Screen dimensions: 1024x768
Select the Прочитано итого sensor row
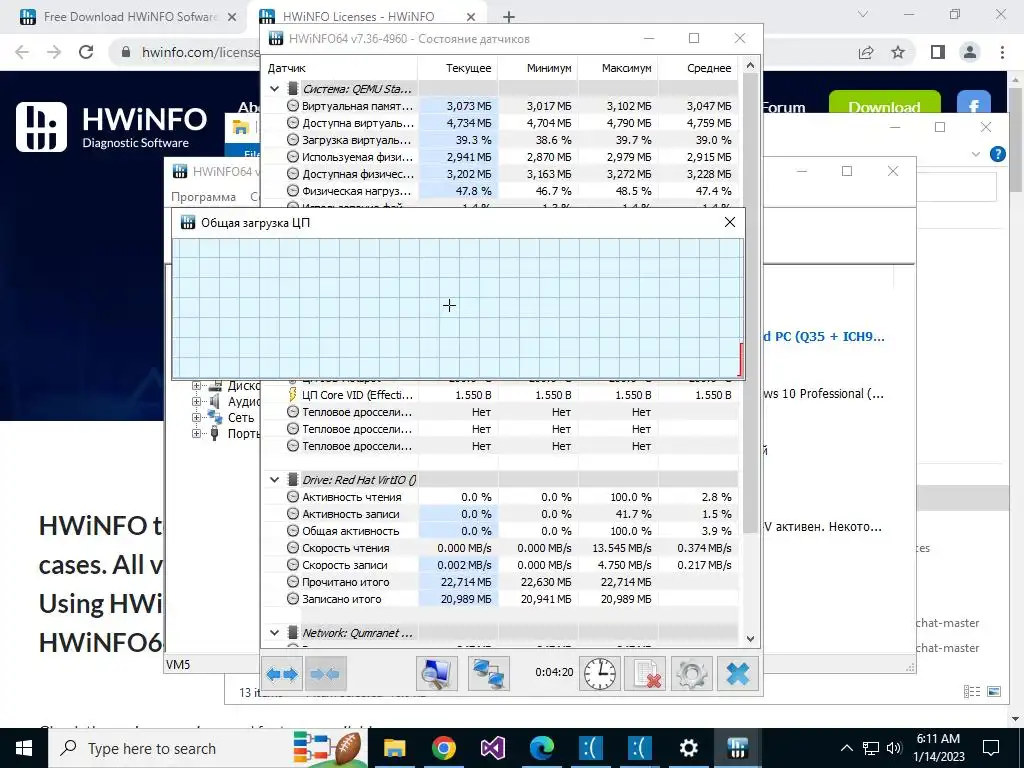pos(500,582)
